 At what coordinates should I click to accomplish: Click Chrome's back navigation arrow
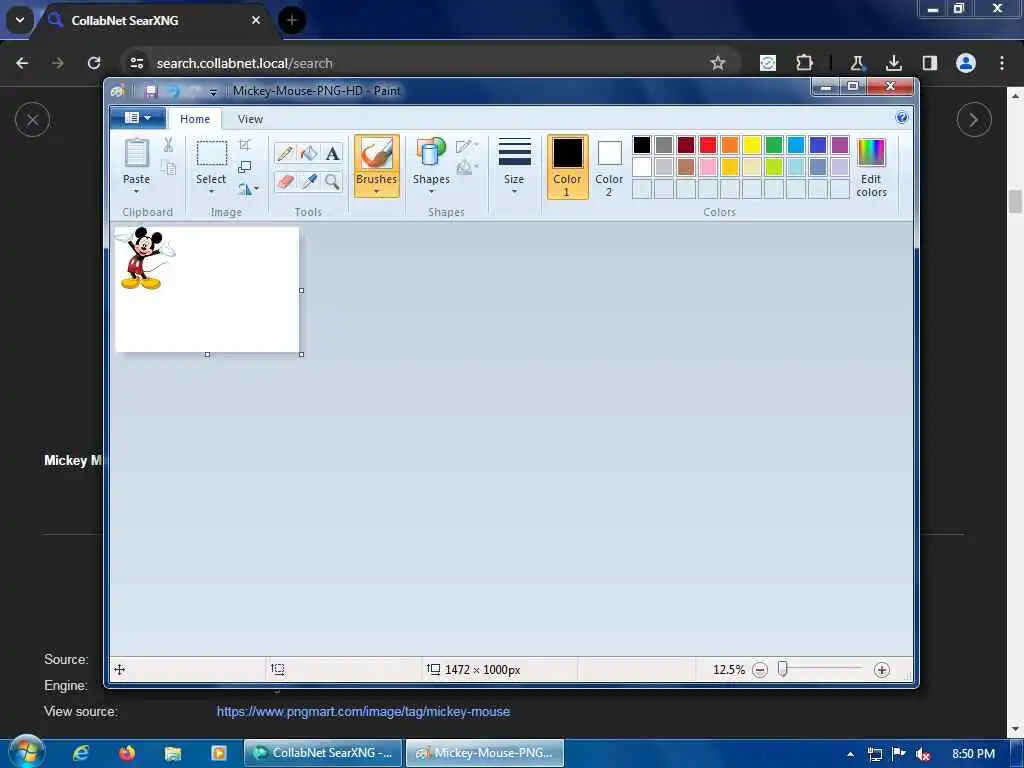(x=22, y=63)
